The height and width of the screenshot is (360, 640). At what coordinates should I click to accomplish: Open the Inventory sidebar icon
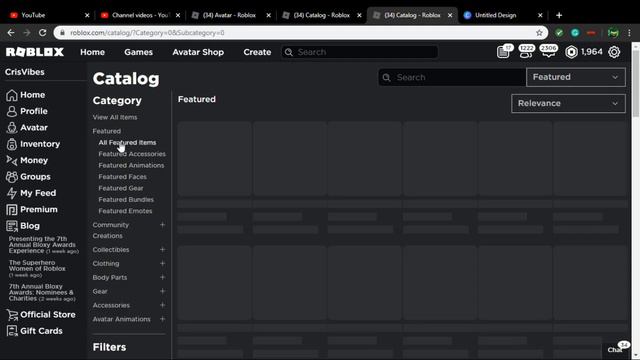(x=11, y=144)
